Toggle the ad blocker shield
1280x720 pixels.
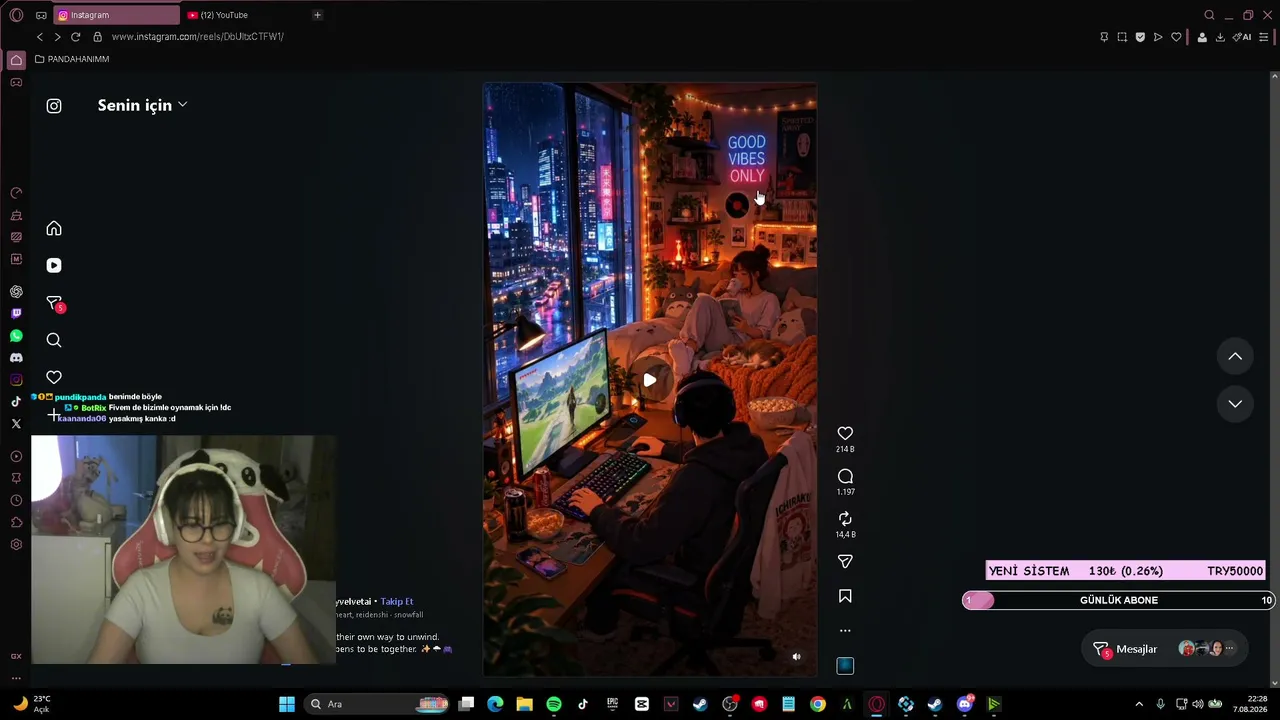click(x=1140, y=37)
